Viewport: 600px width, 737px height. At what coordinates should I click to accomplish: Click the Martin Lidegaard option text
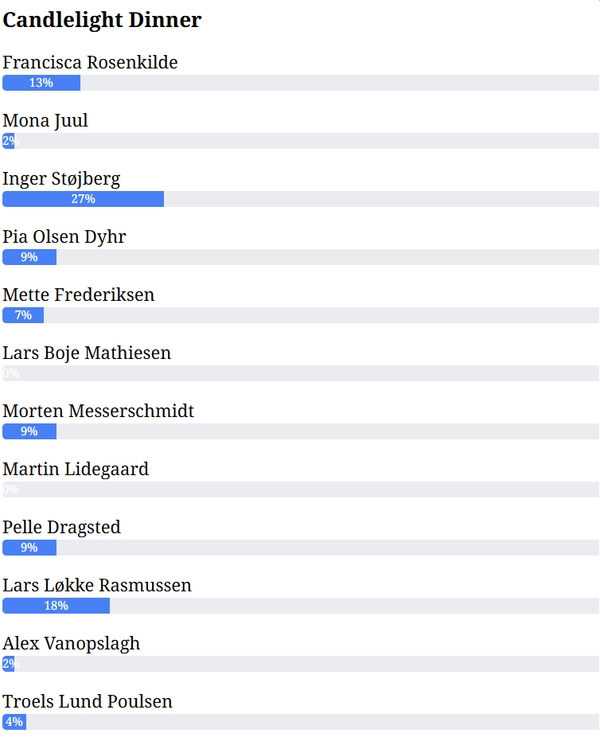pos(75,469)
